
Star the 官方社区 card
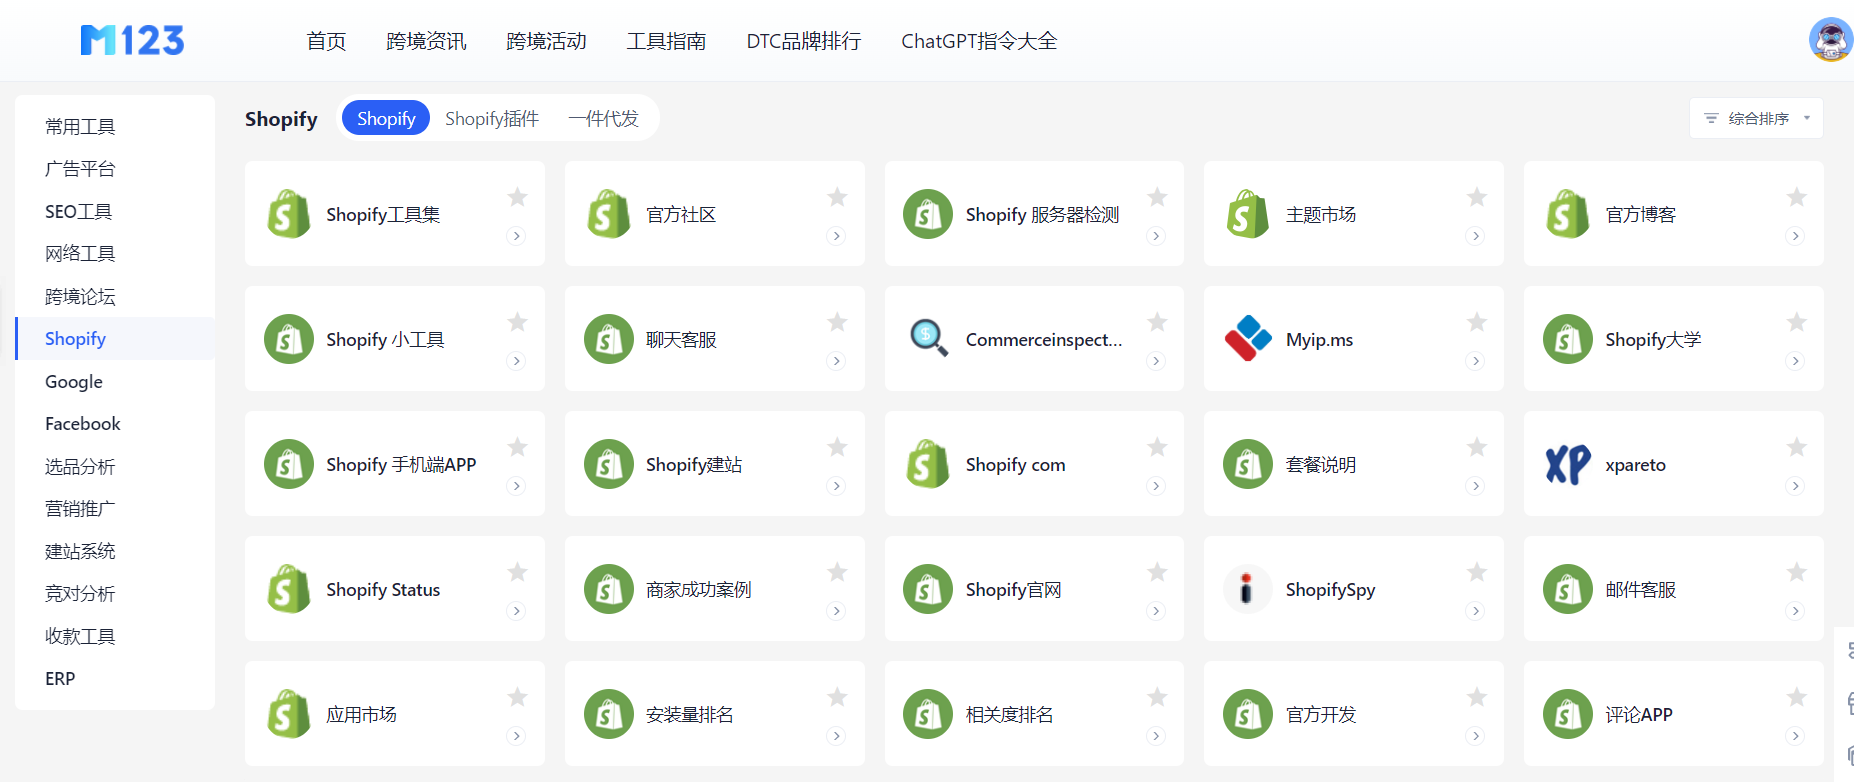pos(837,197)
